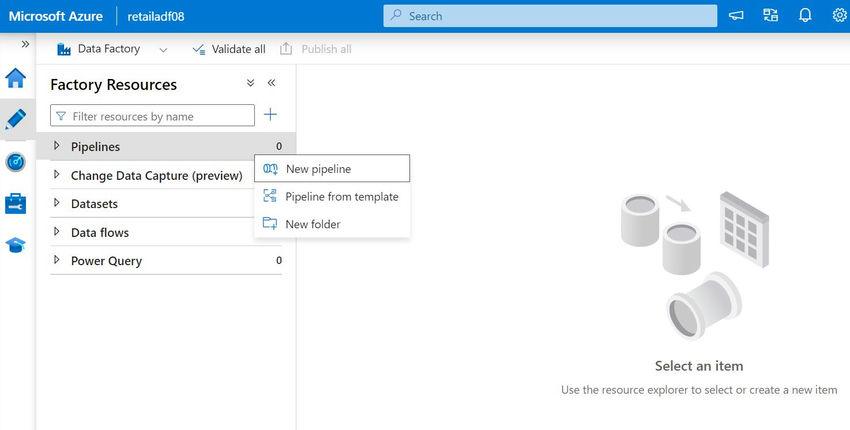The height and width of the screenshot is (430, 850).
Task: Open the Monitor gauge icon
Action: coord(16,162)
